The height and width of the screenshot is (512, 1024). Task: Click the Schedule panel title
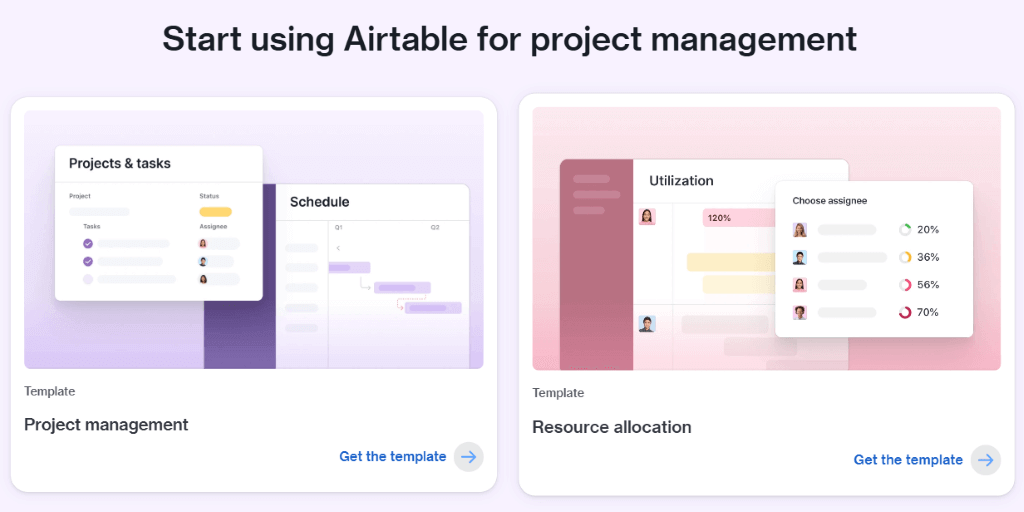[x=319, y=202]
